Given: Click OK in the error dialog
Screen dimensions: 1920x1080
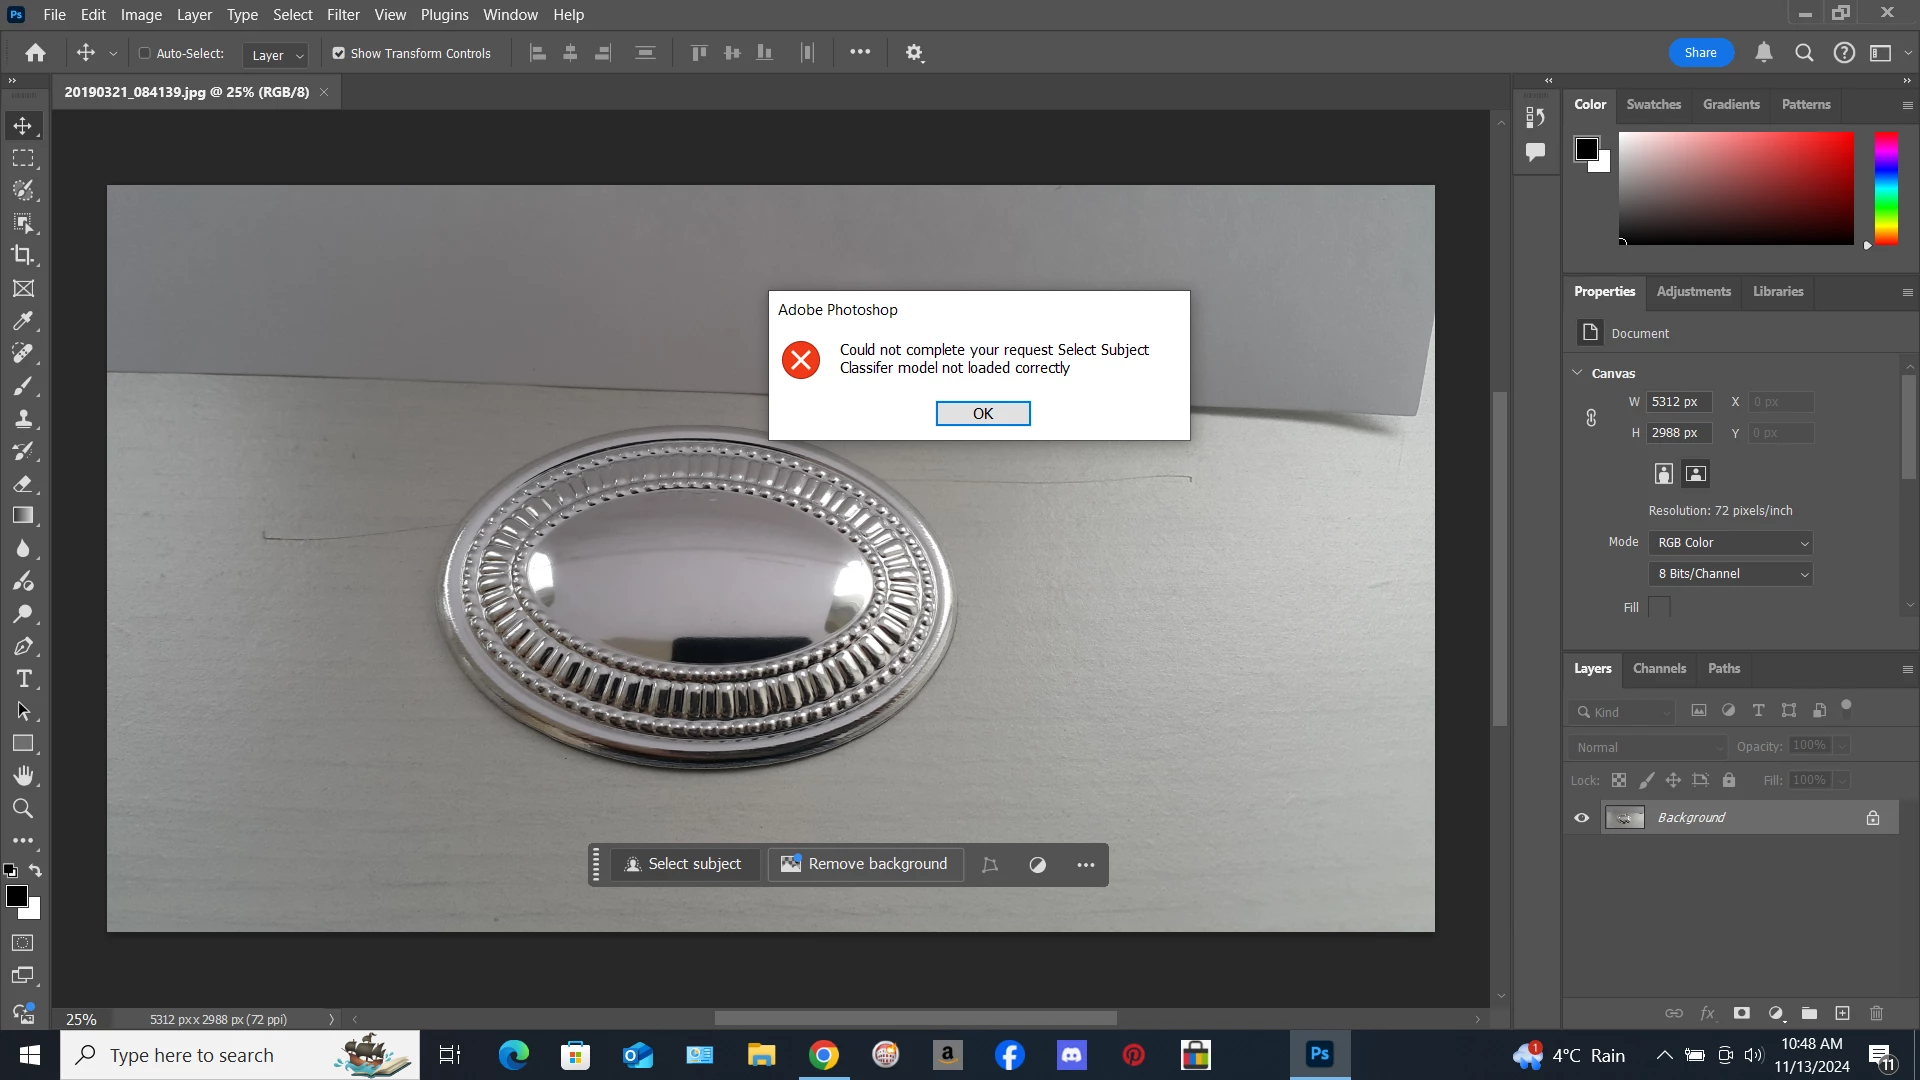Looking at the screenshot, I should coord(982,413).
